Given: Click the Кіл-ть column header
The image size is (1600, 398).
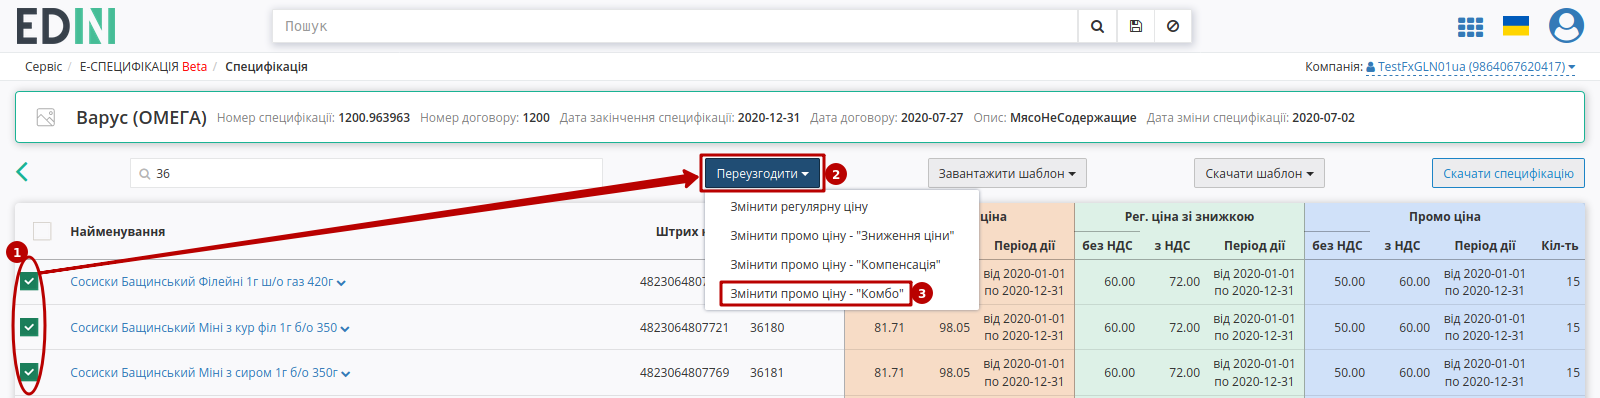Looking at the screenshot, I should pyautogui.click(x=1559, y=246).
